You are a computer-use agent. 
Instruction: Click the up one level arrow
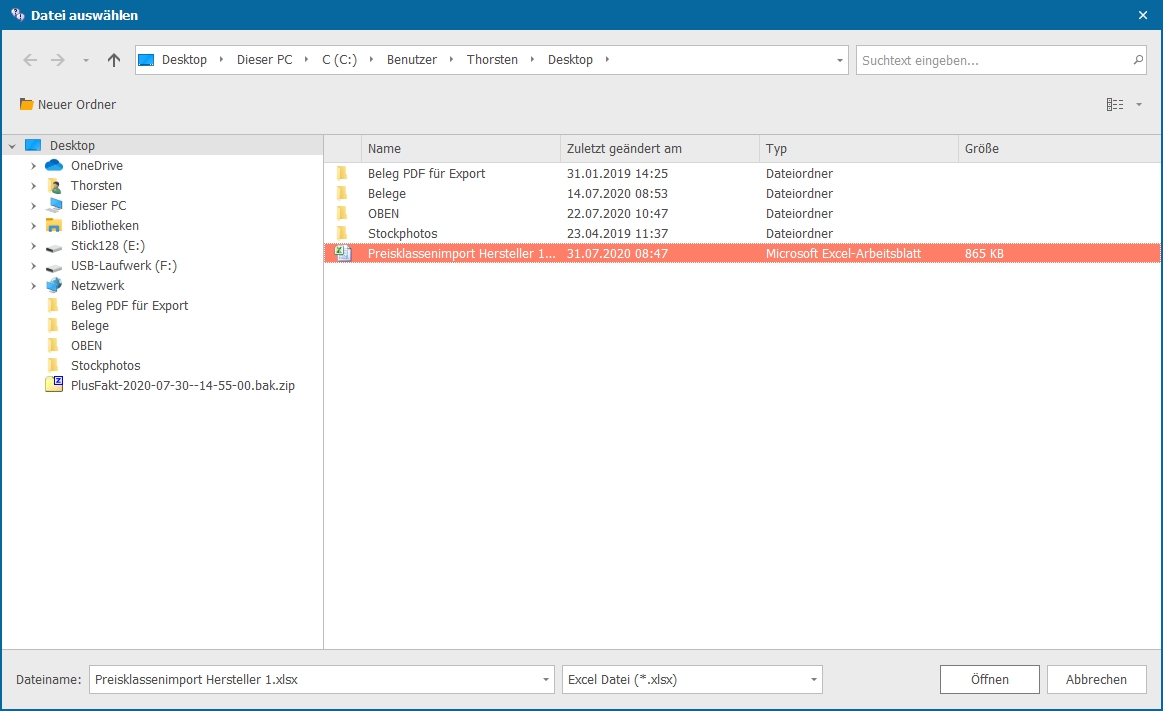pyautogui.click(x=114, y=60)
